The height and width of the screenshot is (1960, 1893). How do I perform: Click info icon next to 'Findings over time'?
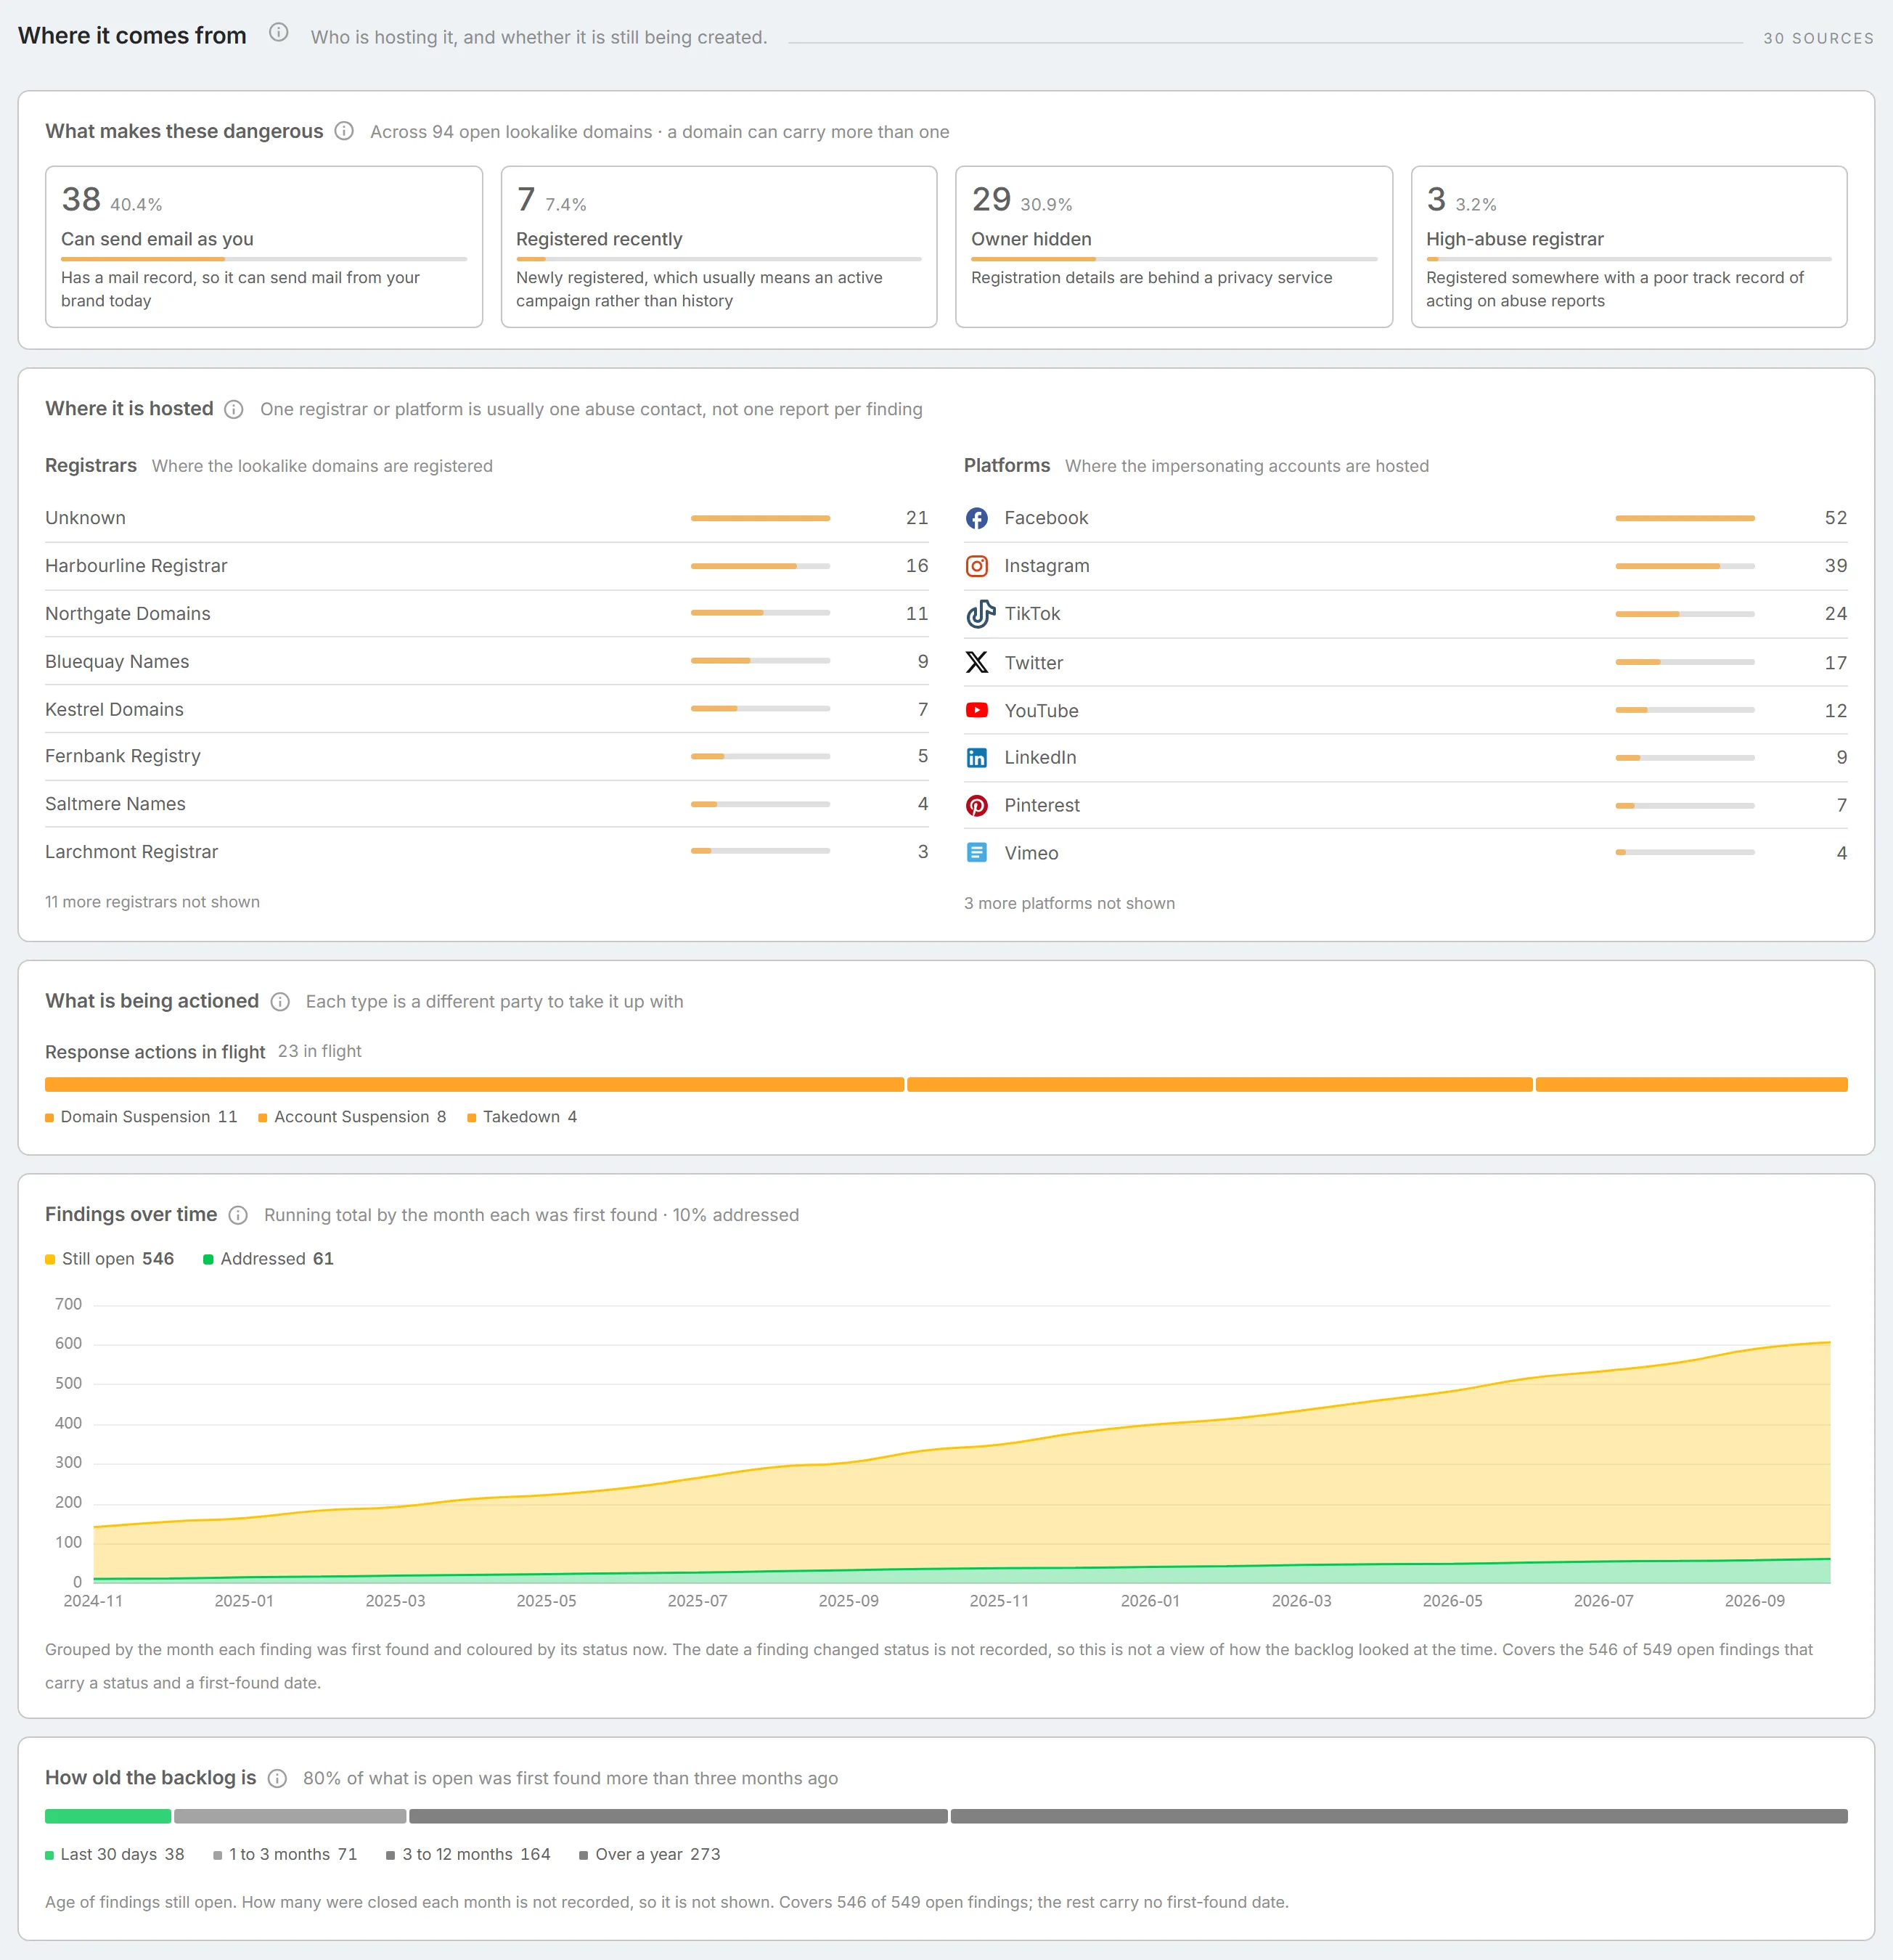(238, 1215)
